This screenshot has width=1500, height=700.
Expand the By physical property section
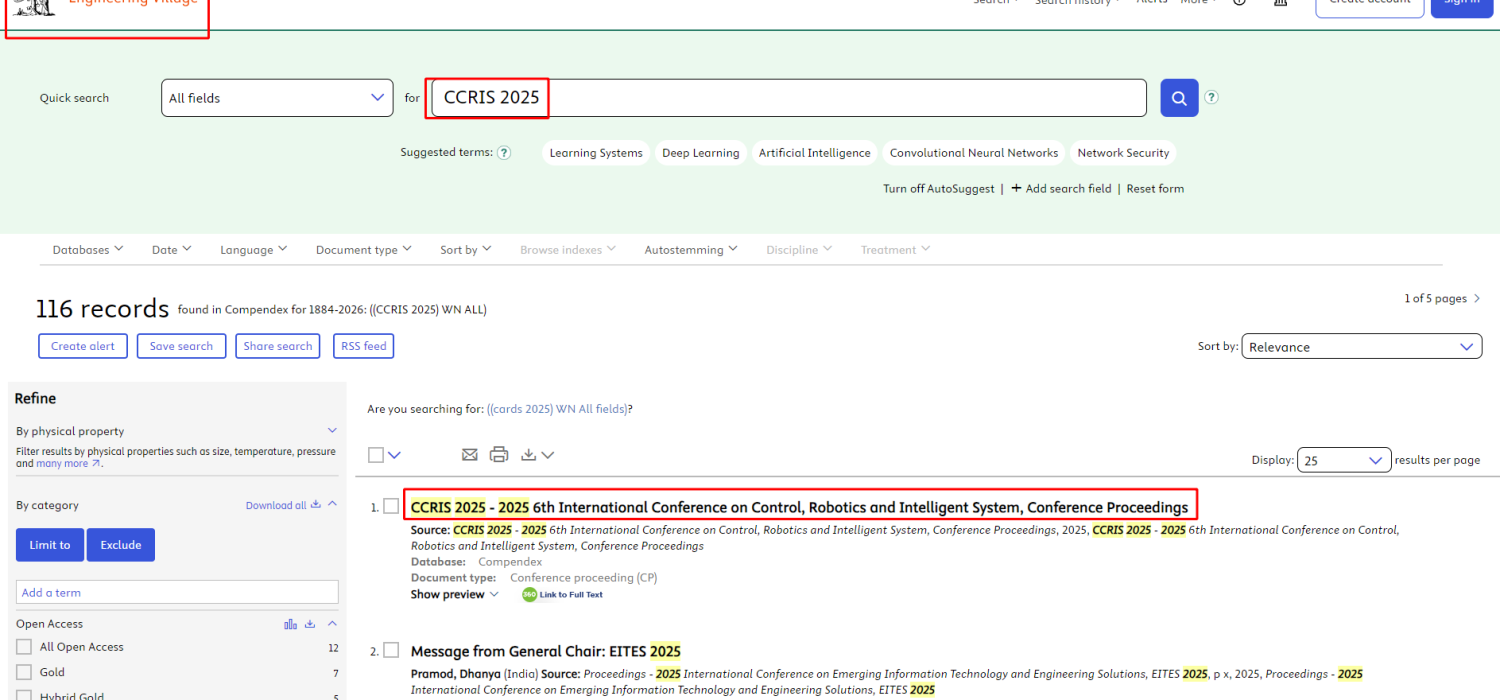pos(333,431)
